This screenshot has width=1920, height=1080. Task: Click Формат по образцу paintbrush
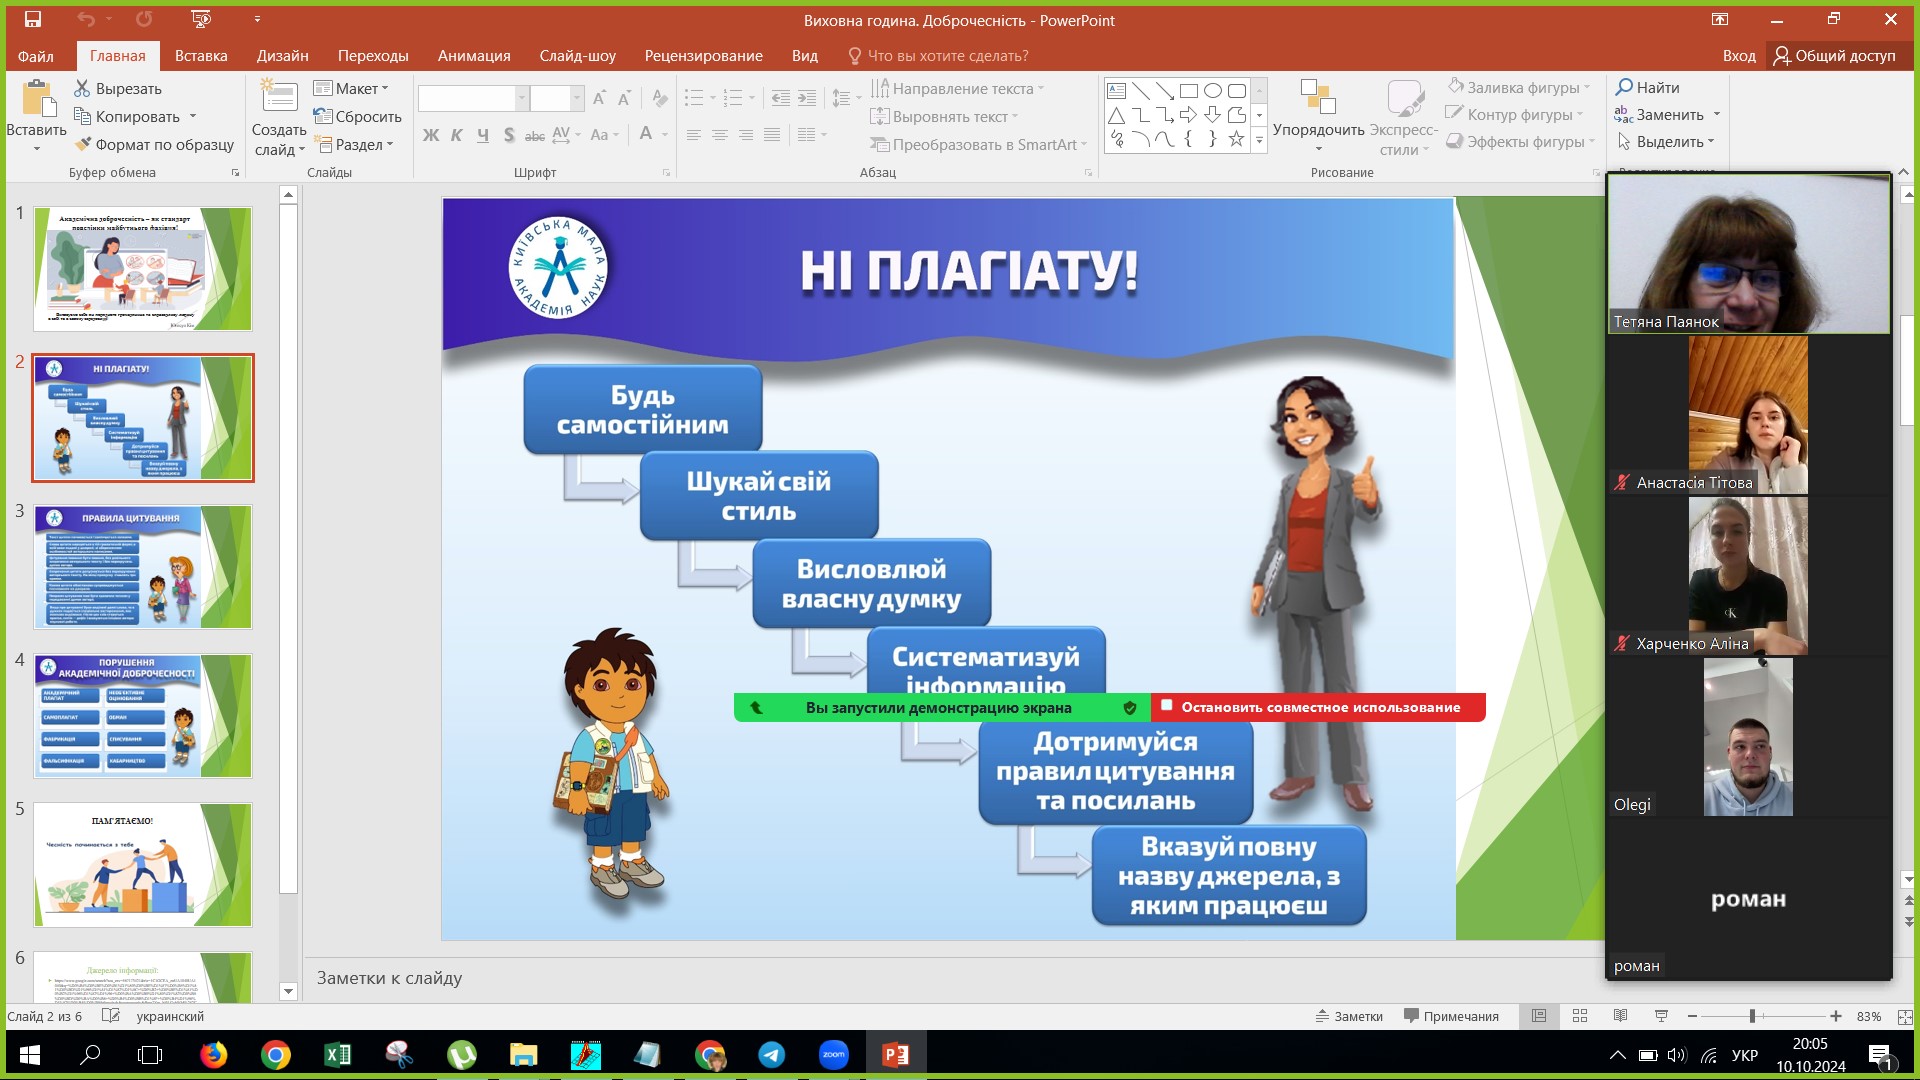pyautogui.click(x=155, y=145)
